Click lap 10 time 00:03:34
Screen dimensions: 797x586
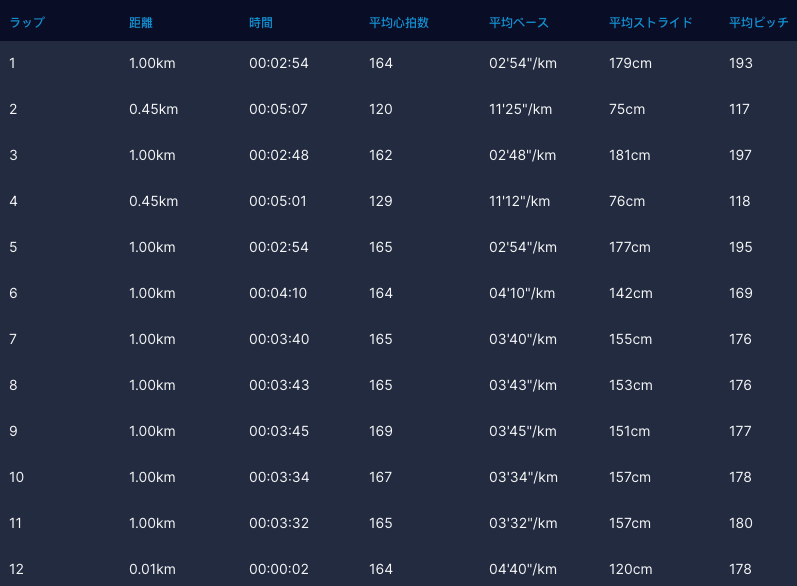pyautogui.click(x=278, y=477)
